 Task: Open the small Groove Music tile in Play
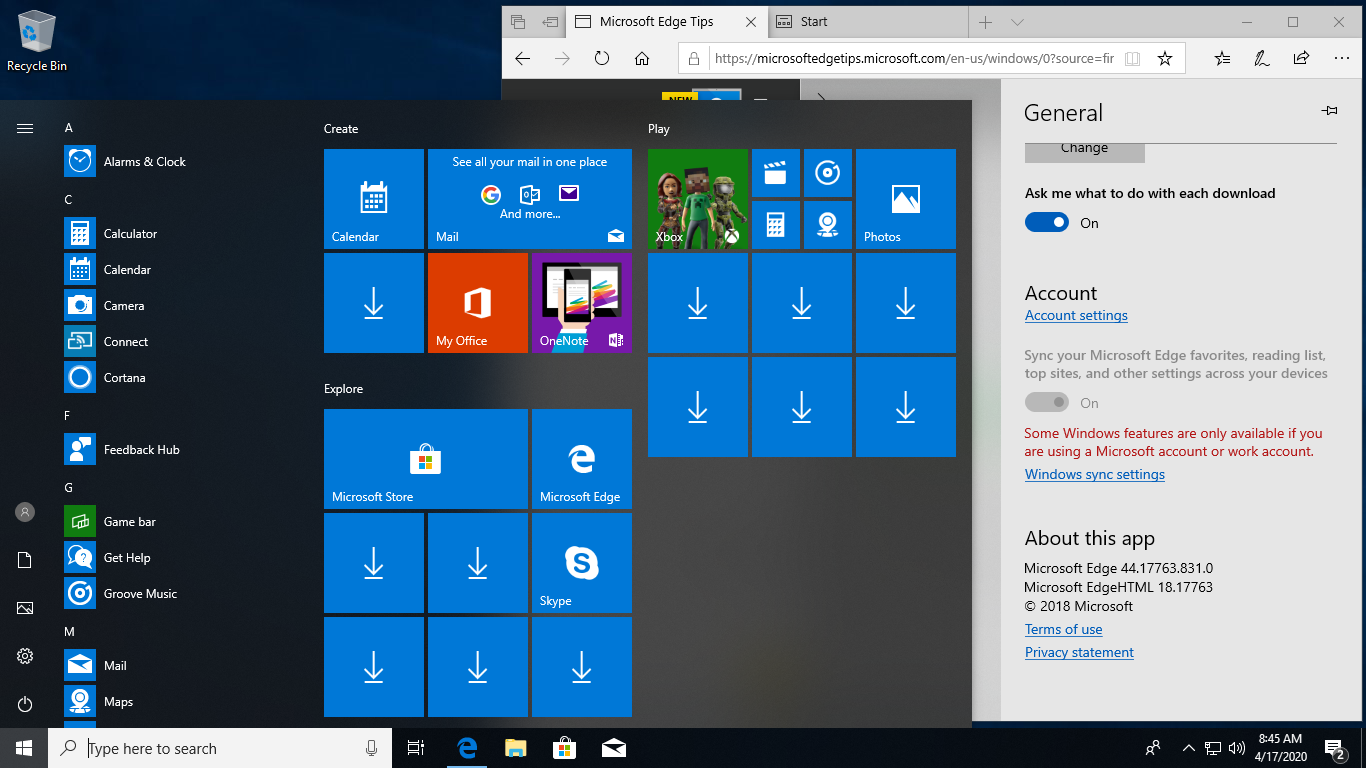828,173
